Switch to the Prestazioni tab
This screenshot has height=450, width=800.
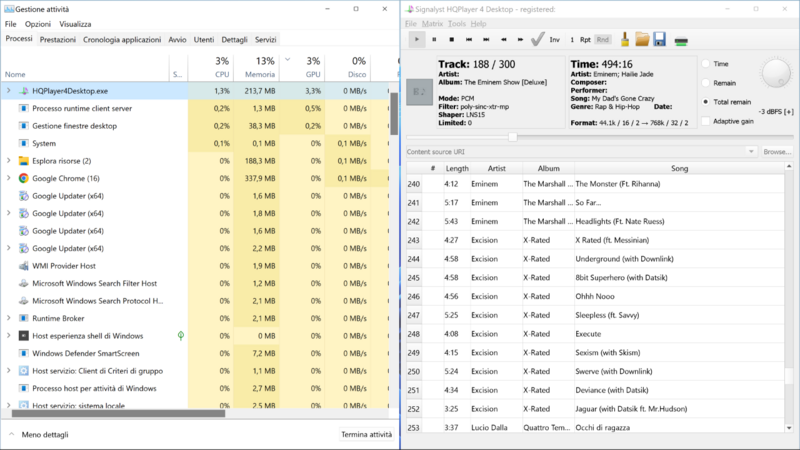[58, 39]
